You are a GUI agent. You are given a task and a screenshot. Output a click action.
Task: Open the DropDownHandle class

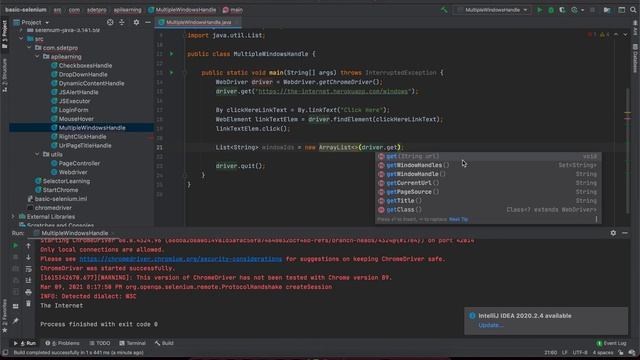[x=83, y=74]
